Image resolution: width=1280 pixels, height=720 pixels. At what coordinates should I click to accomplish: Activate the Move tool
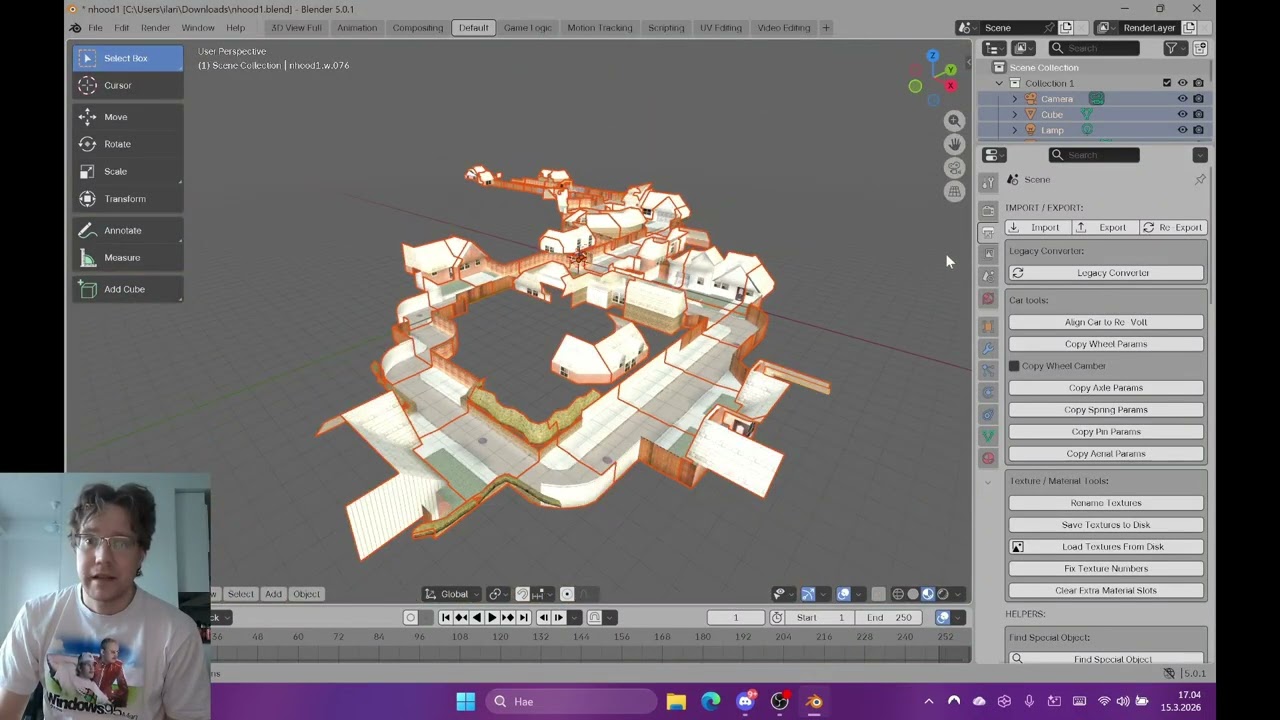coord(127,117)
